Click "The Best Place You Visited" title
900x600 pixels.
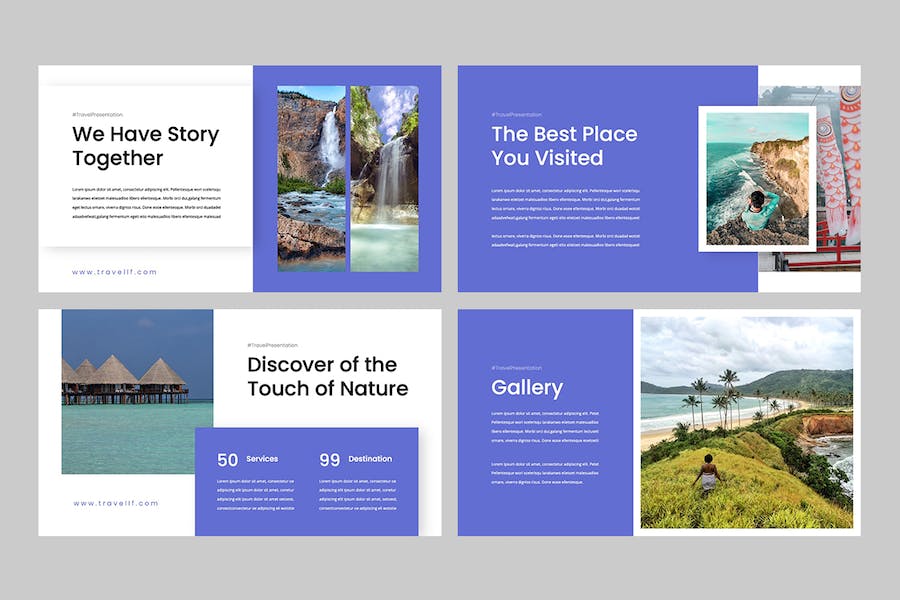click(563, 146)
